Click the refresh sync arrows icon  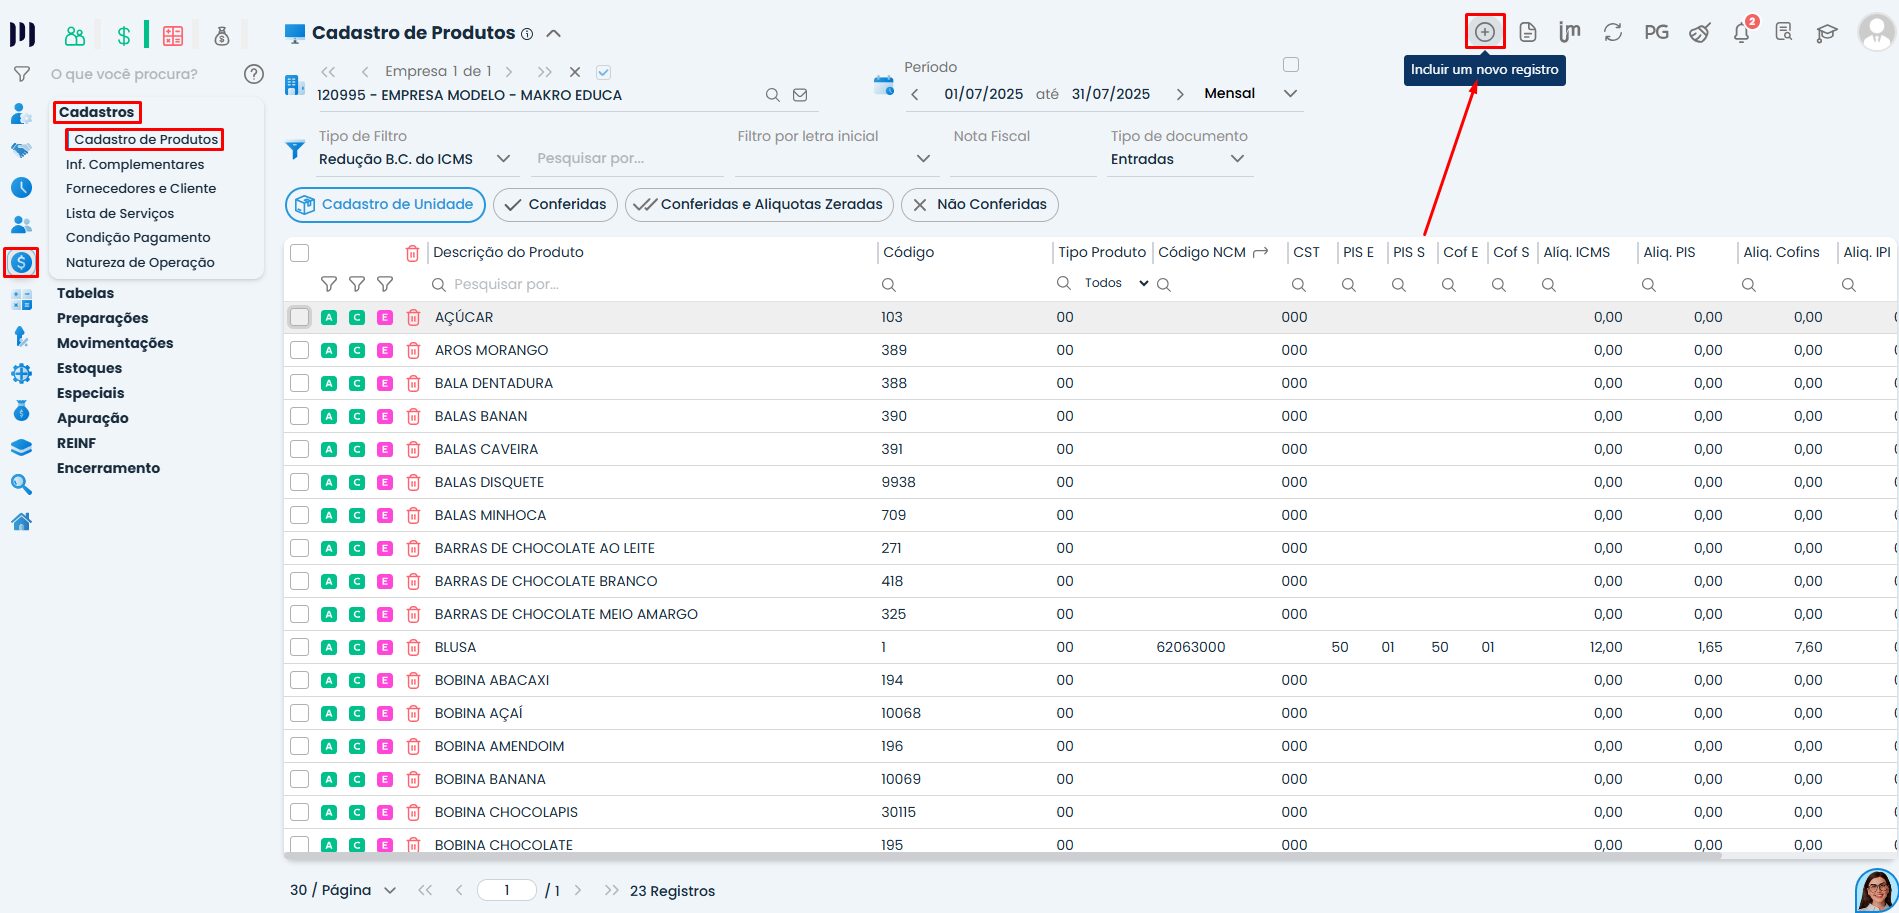(1612, 33)
